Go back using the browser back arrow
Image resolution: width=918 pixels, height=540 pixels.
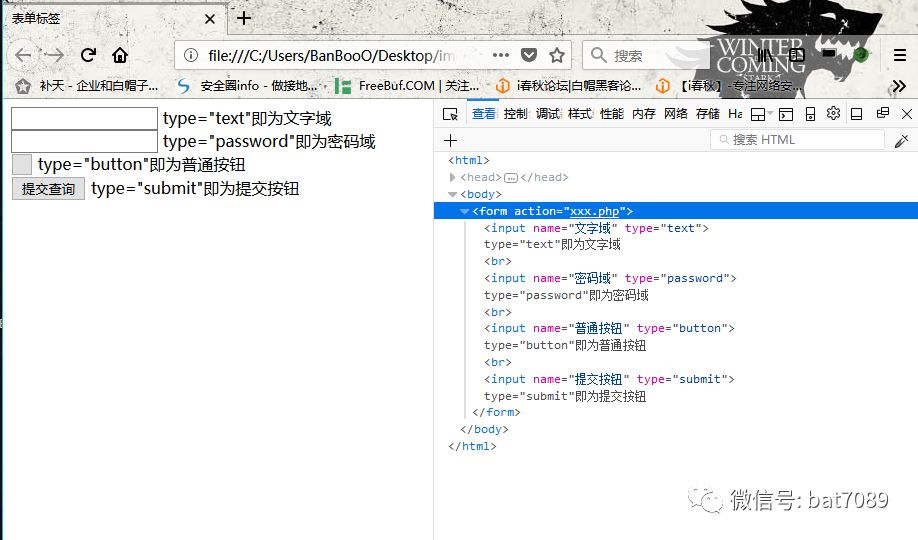tap(23, 56)
